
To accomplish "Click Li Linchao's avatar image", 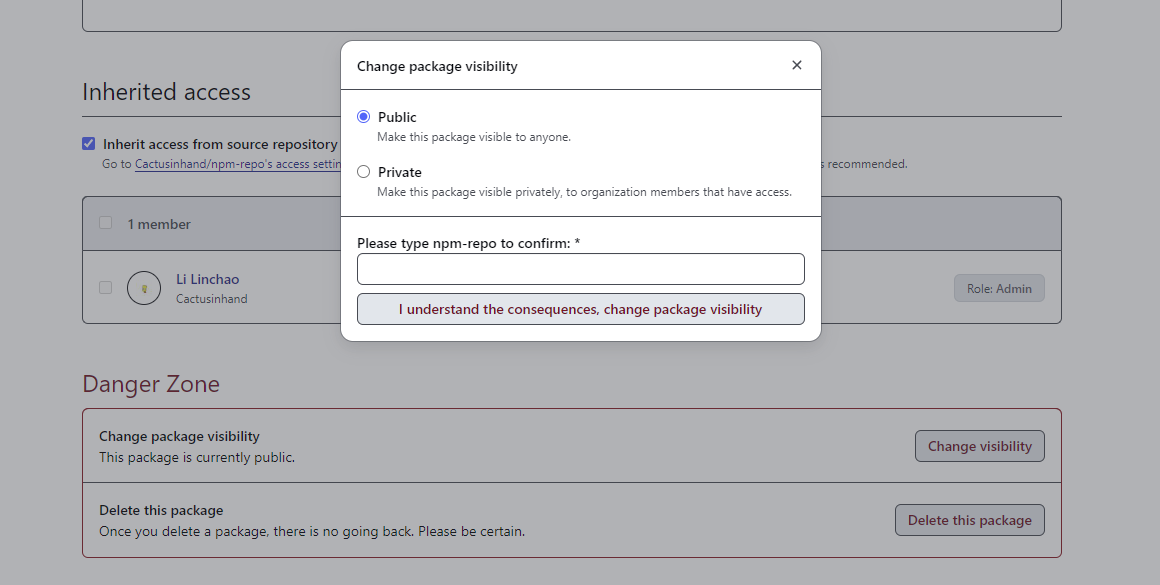I will coord(144,288).
